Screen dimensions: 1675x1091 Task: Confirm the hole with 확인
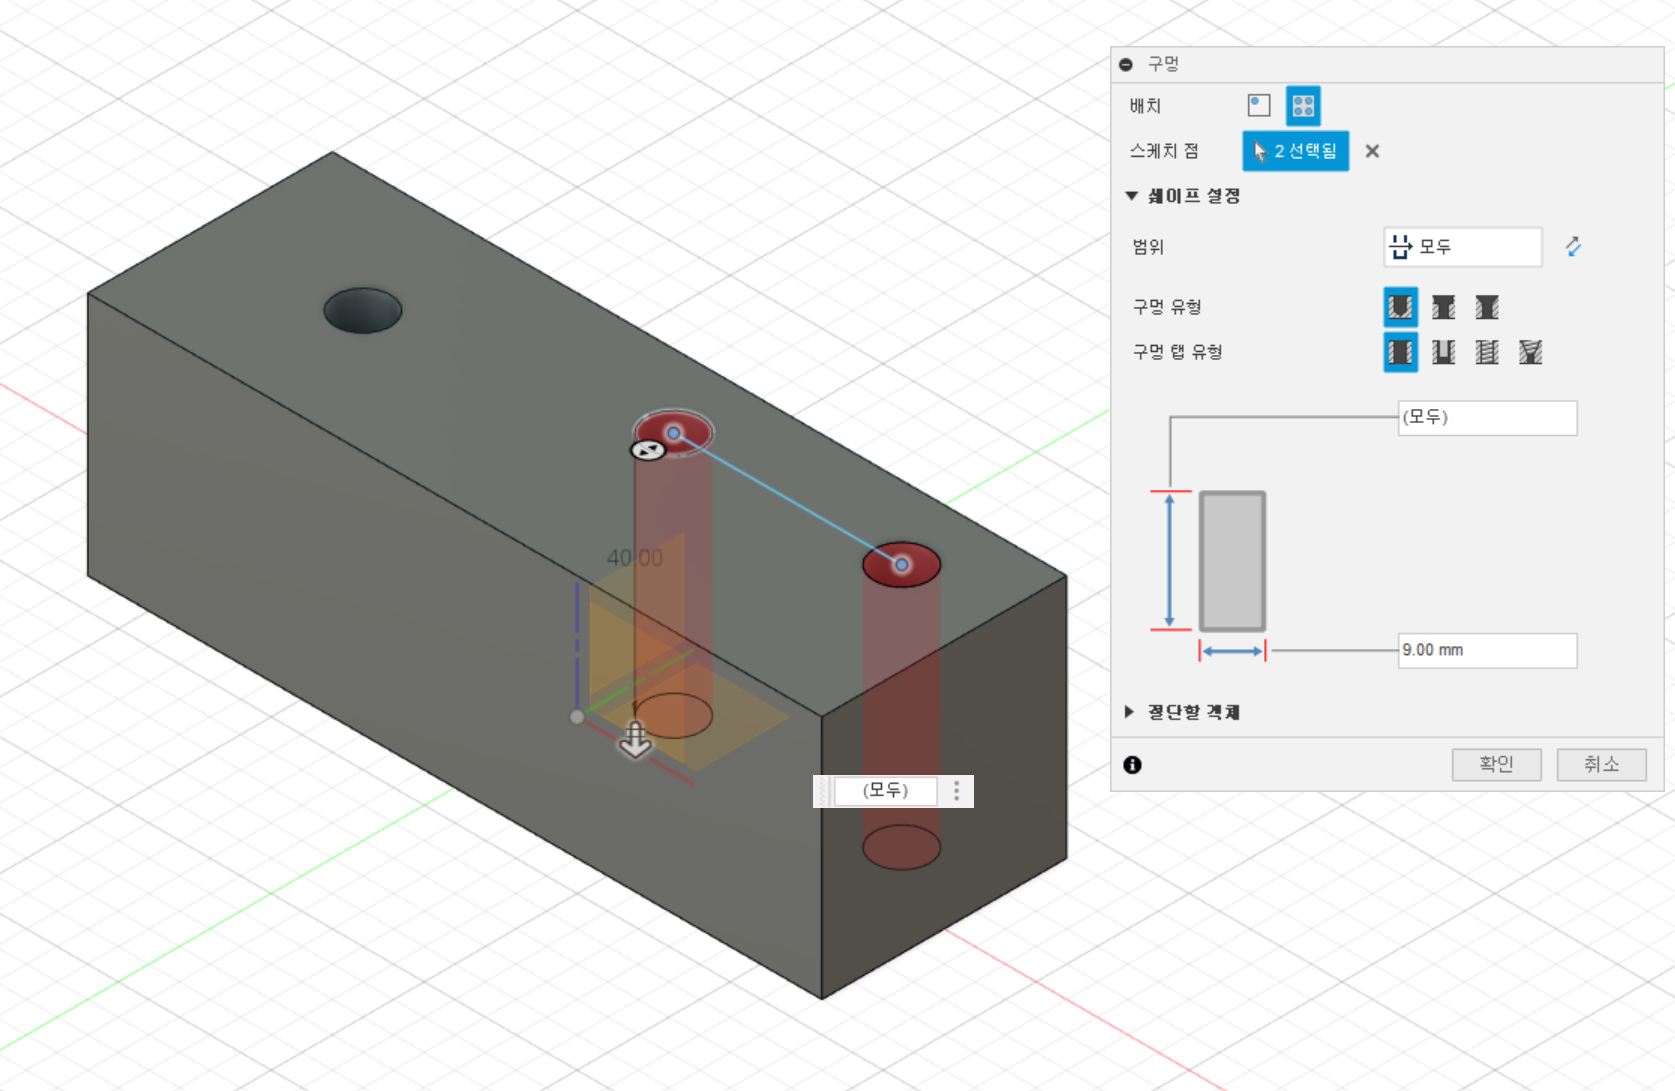pos(1496,764)
